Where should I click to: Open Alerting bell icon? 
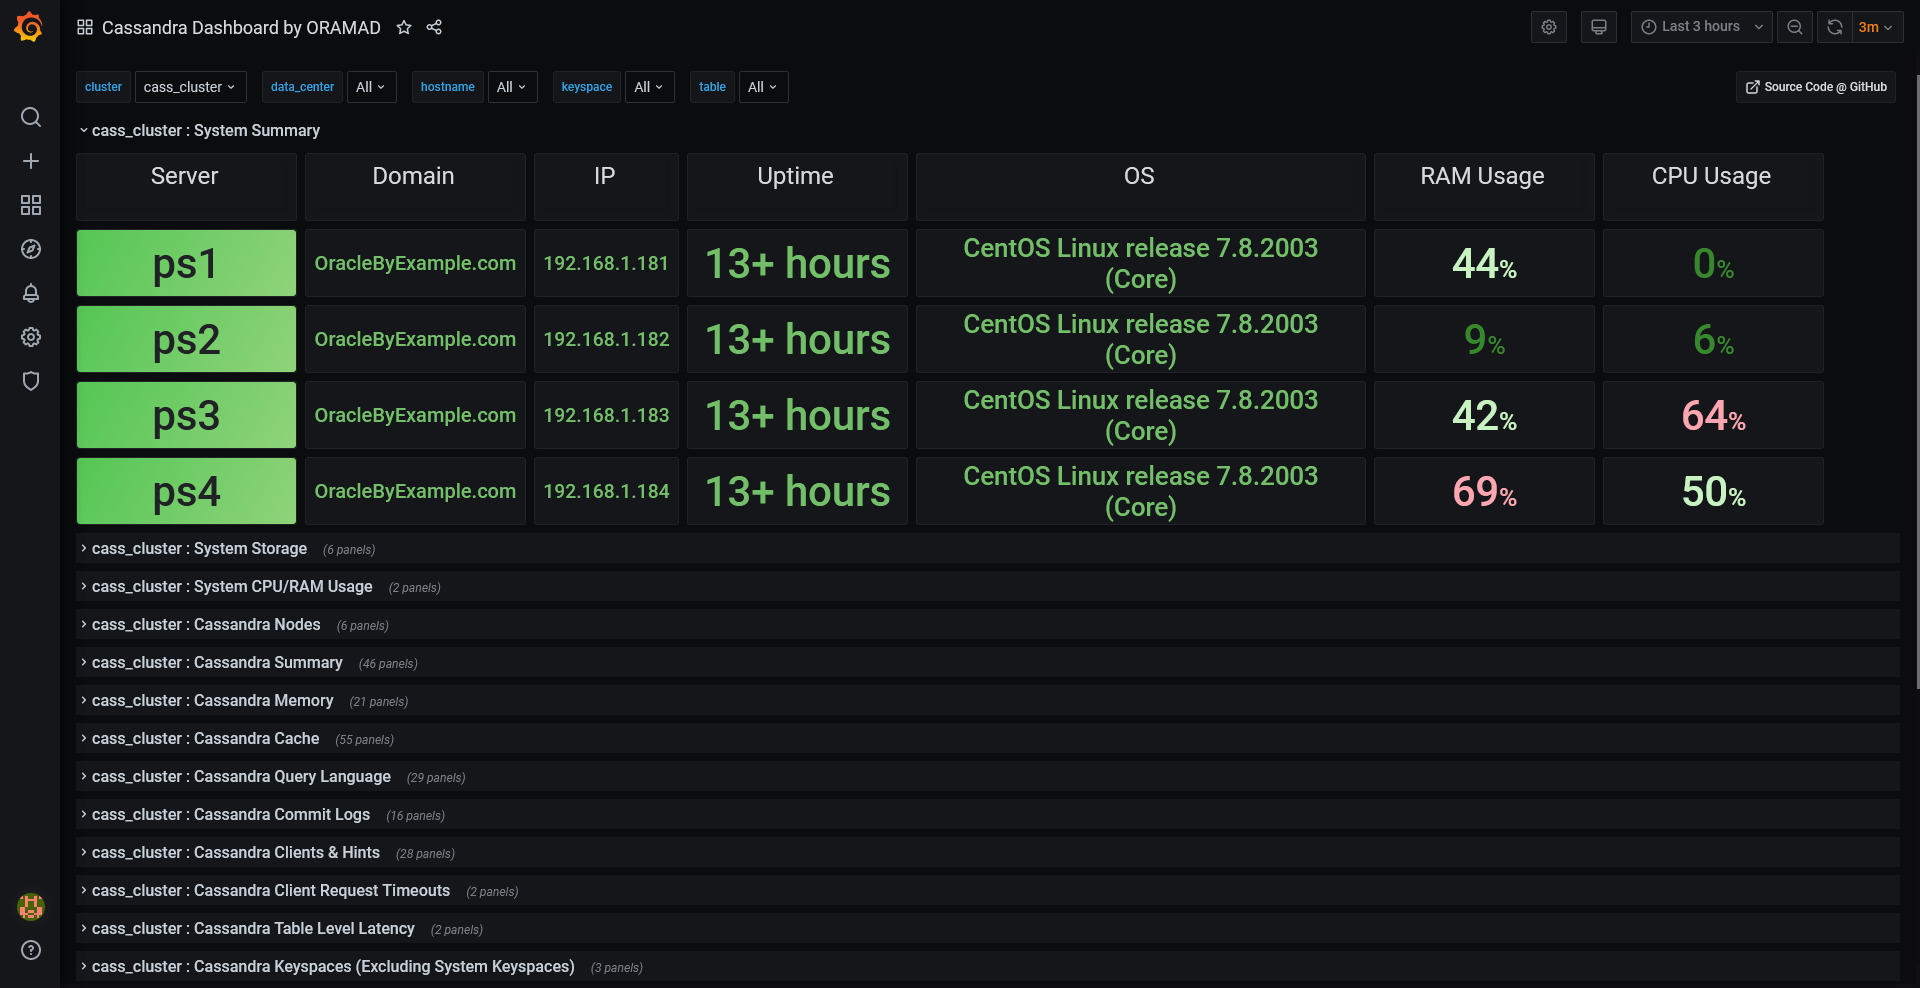[x=31, y=293]
